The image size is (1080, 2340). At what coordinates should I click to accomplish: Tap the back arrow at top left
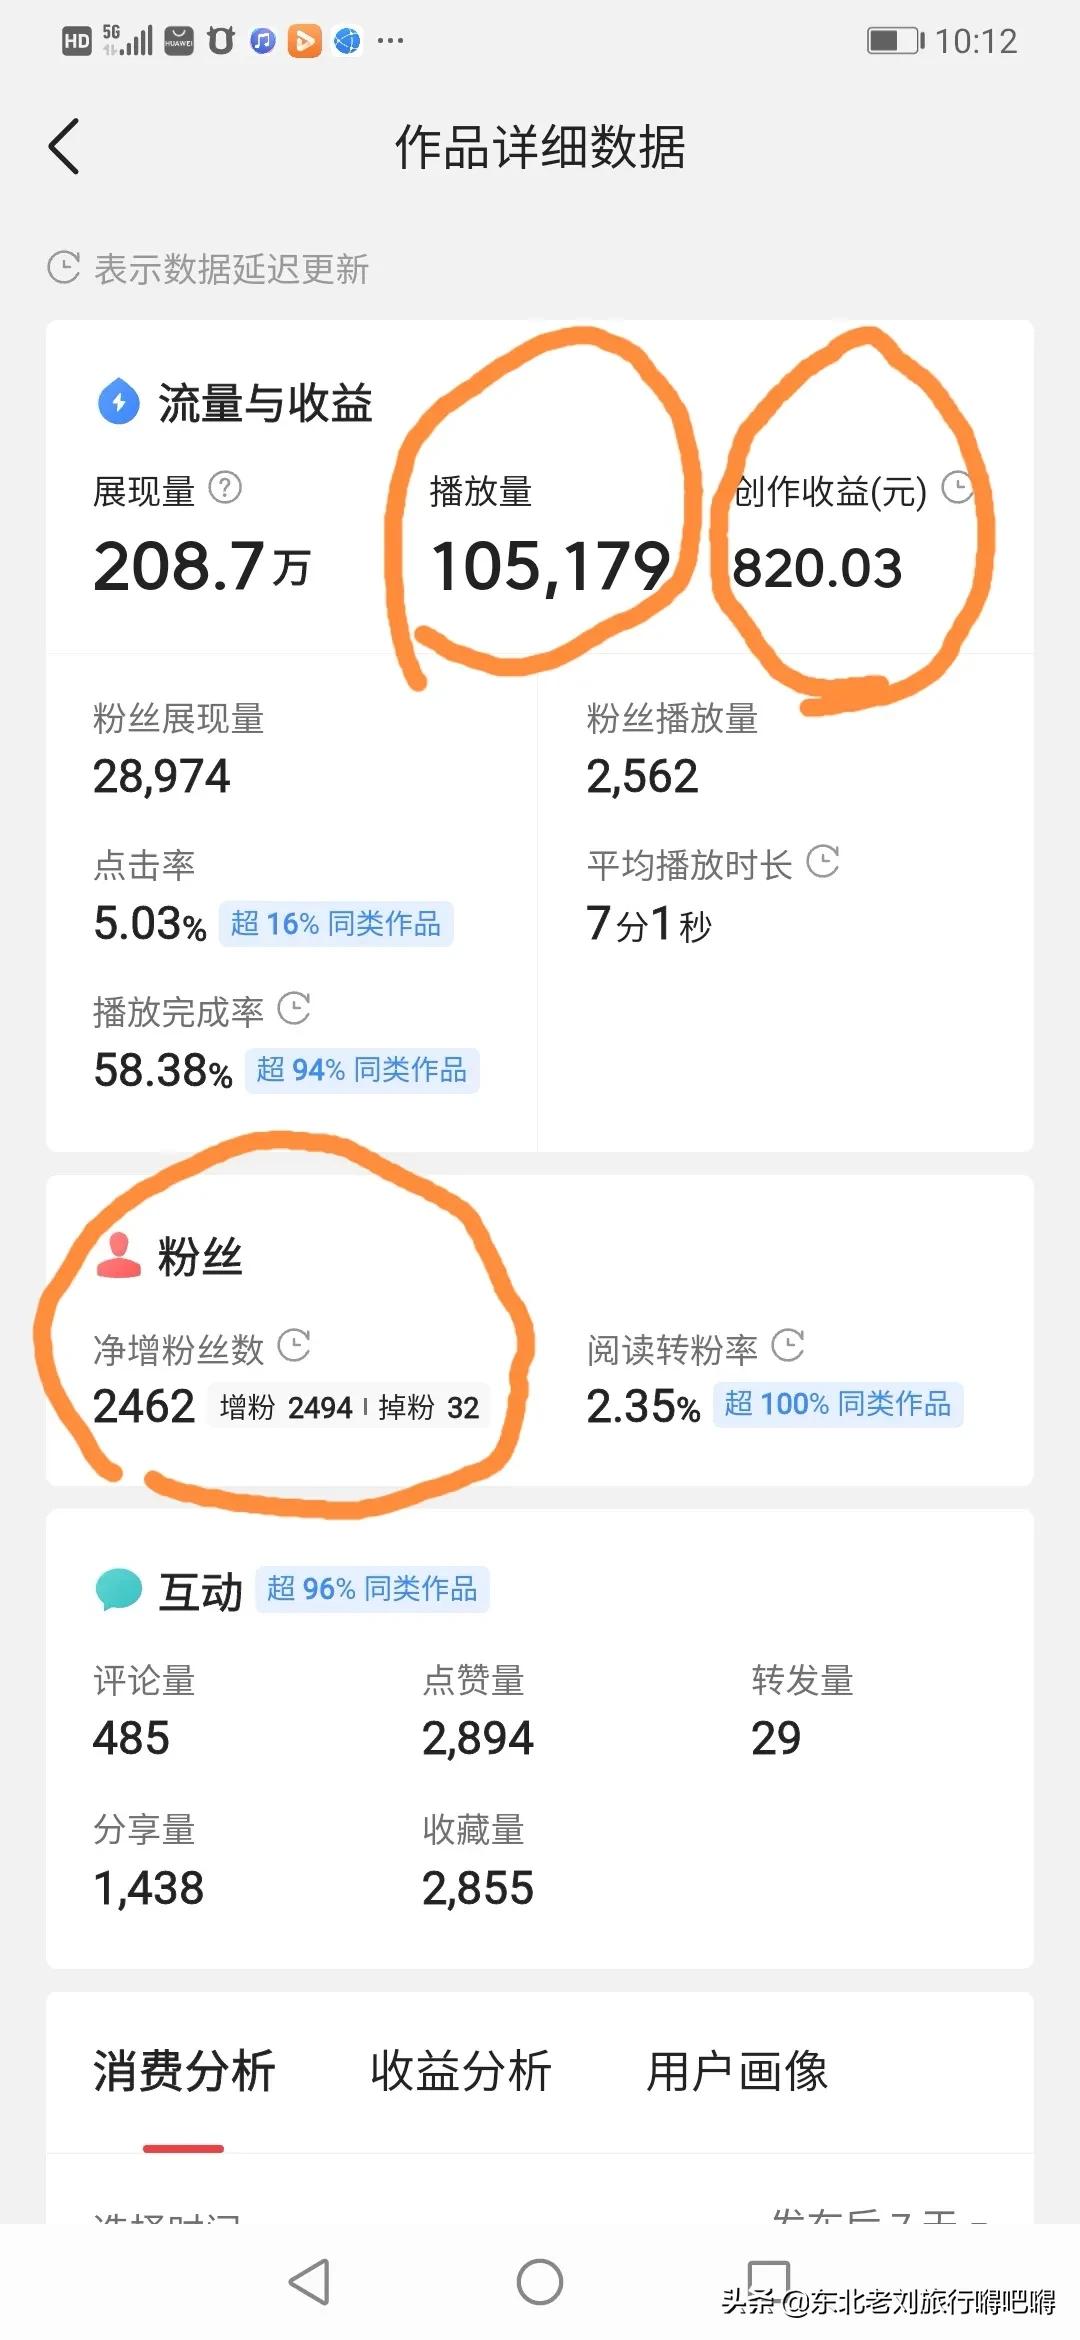tap(65, 146)
